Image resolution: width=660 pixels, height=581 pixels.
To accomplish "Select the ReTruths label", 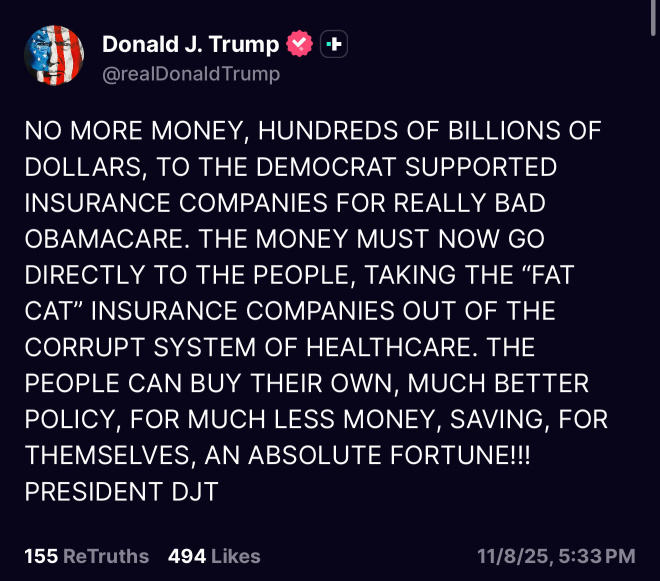I will pyautogui.click(x=106, y=556).
